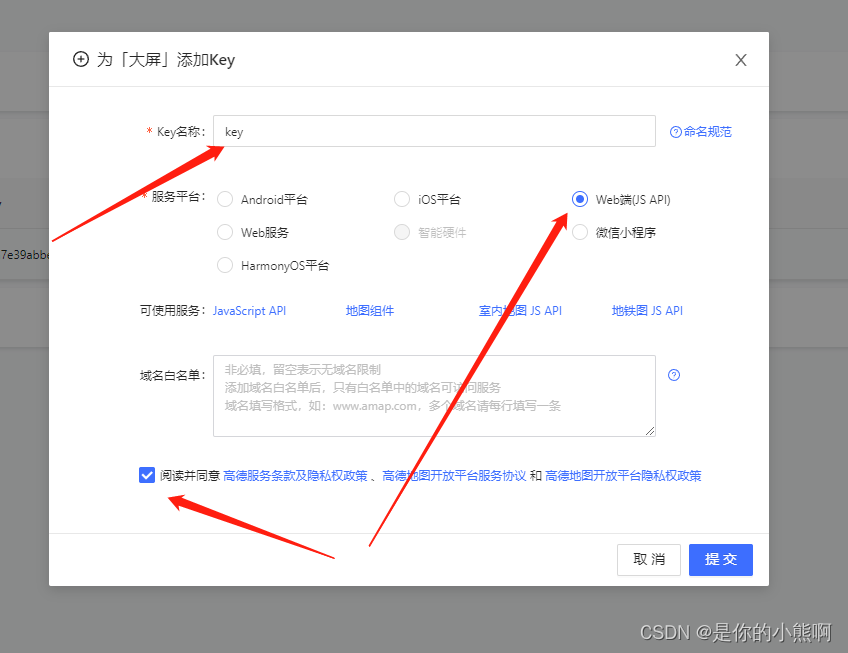Select the iOS平台 radio button
This screenshot has height=653, width=848.
[402, 199]
